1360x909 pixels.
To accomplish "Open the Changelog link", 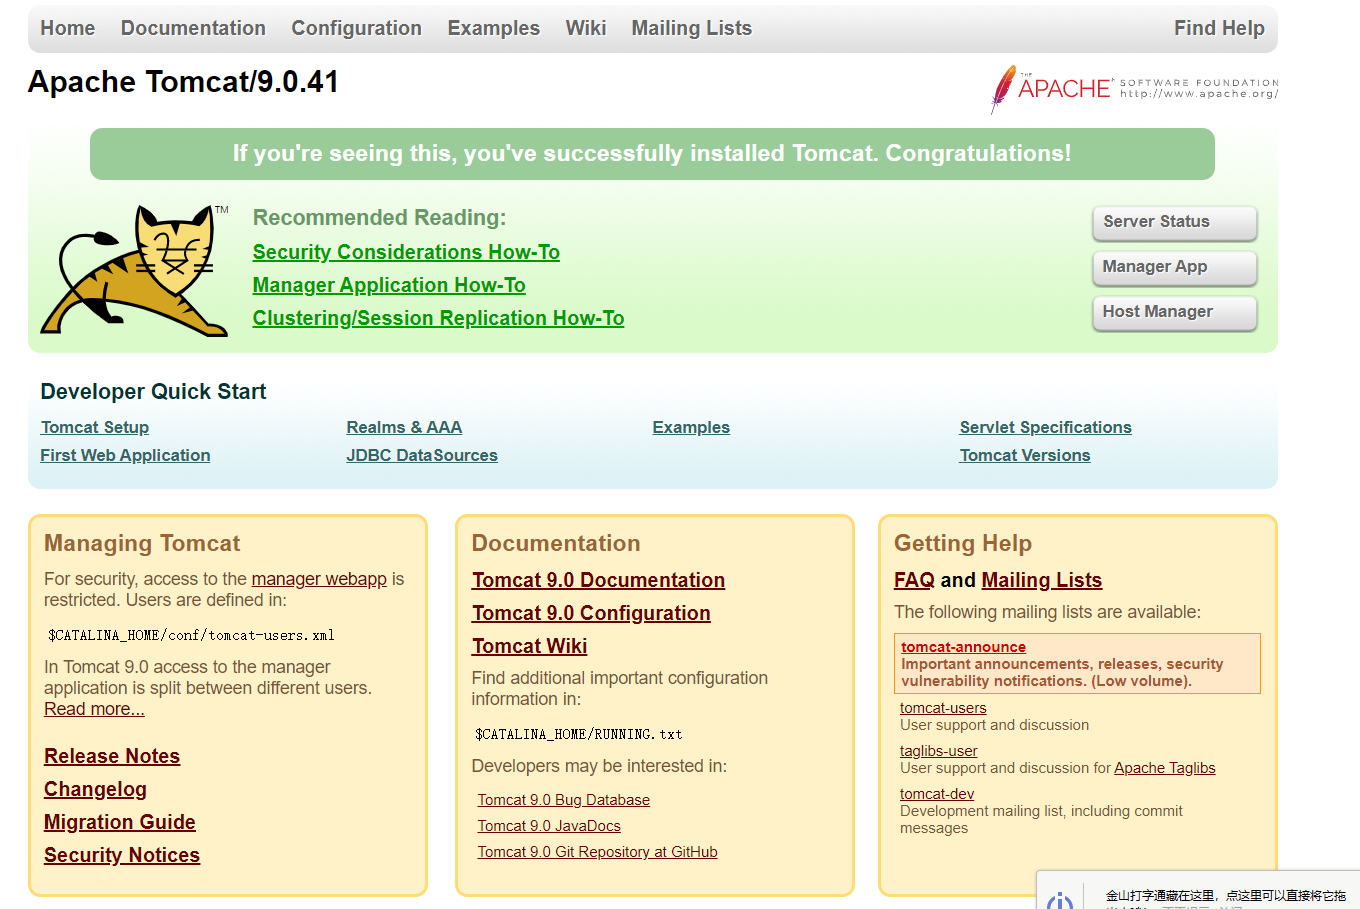I will pyautogui.click(x=95, y=789).
